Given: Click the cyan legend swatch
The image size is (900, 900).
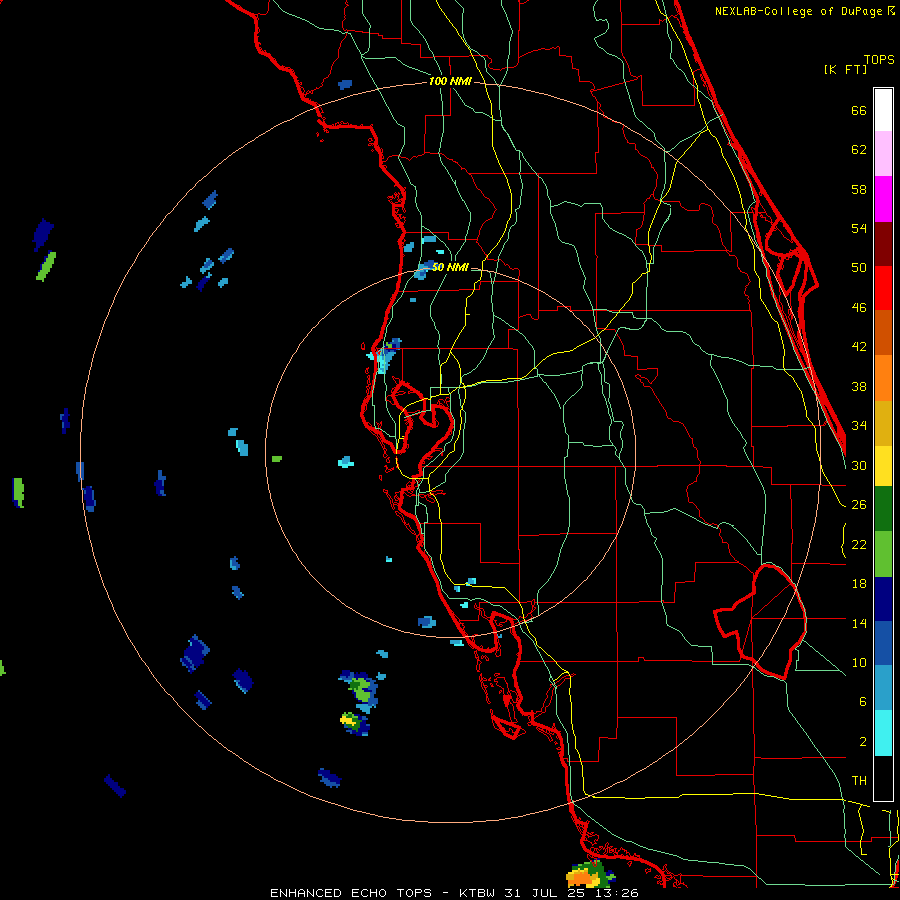Looking at the screenshot, I should point(883,733).
